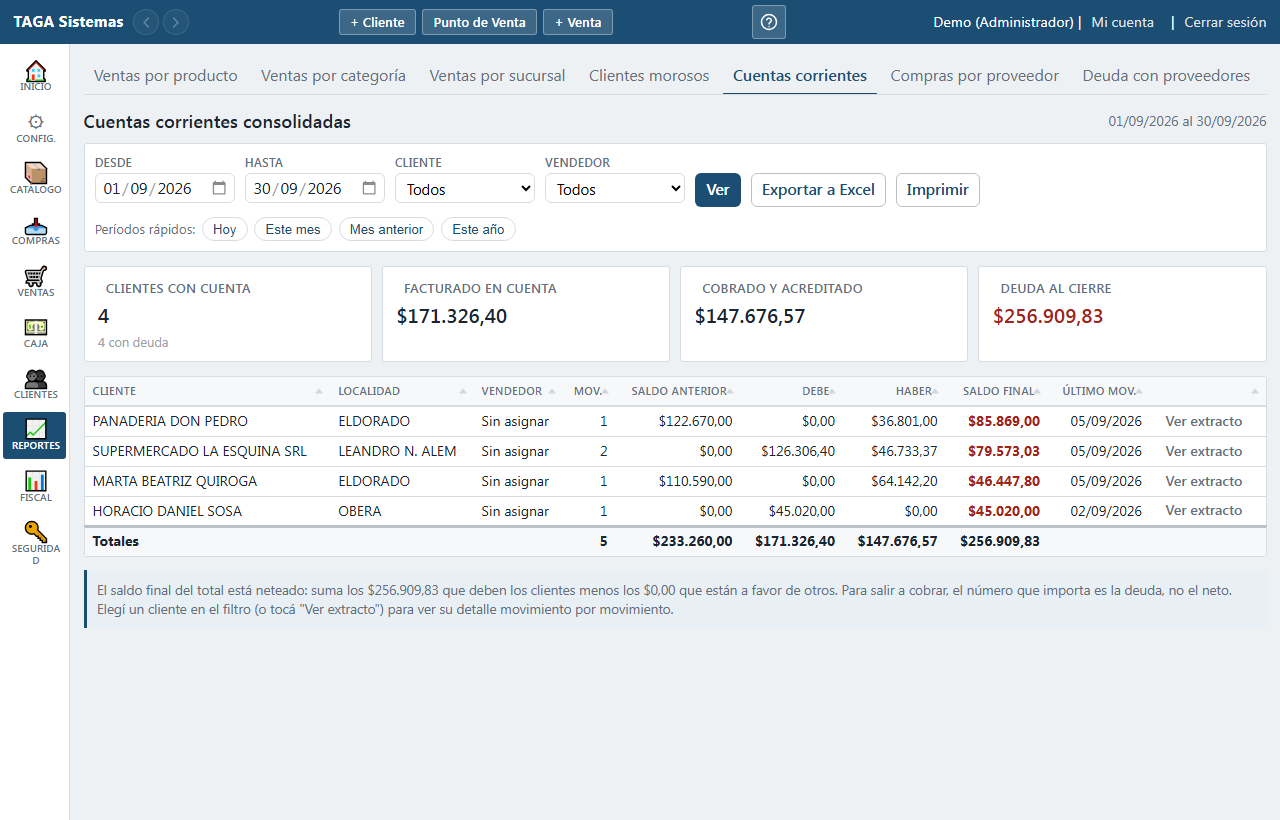Open the Seguridad key icon

tap(35, 543)
